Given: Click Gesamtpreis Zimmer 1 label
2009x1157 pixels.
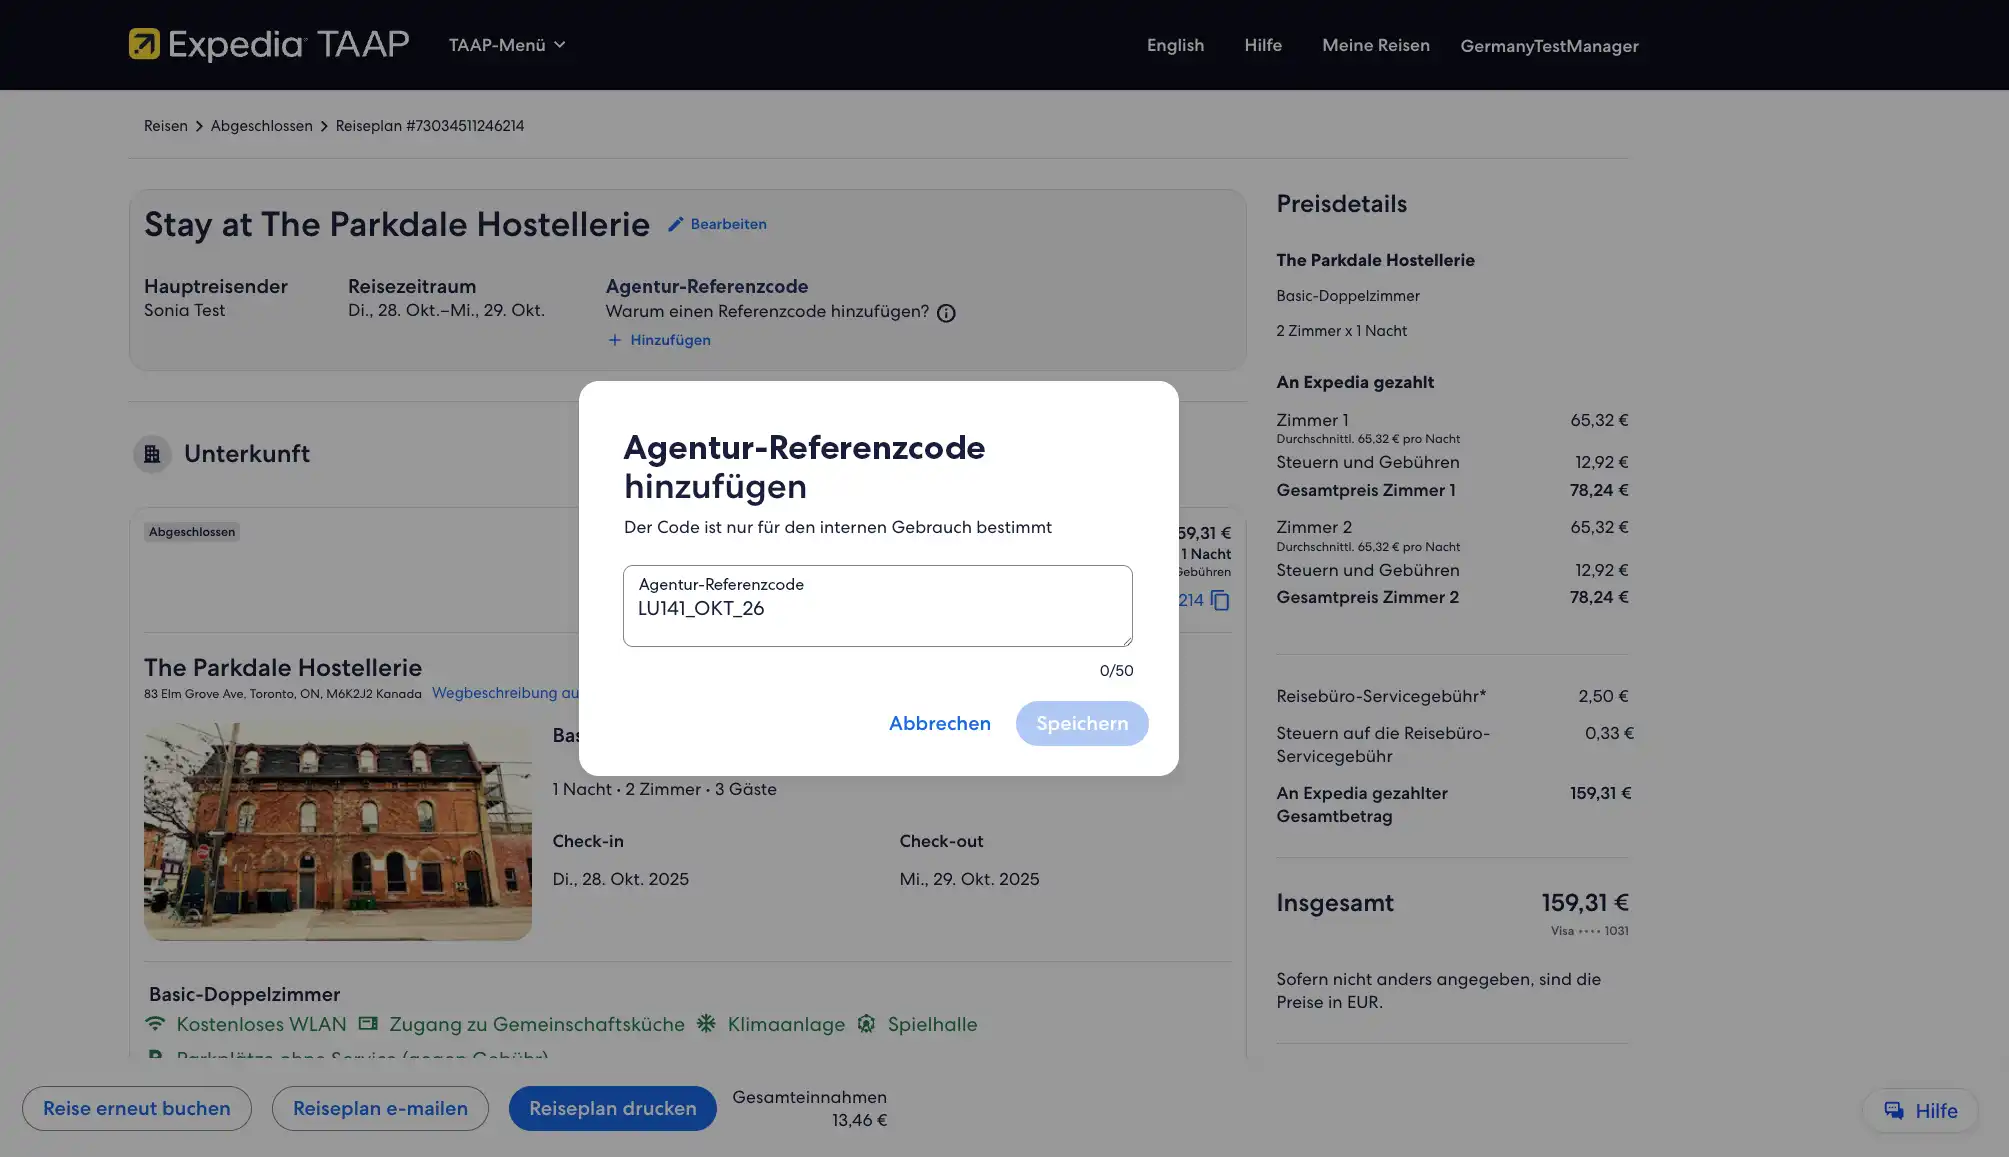Looking at the screenshot, I should pos(1366,490).
